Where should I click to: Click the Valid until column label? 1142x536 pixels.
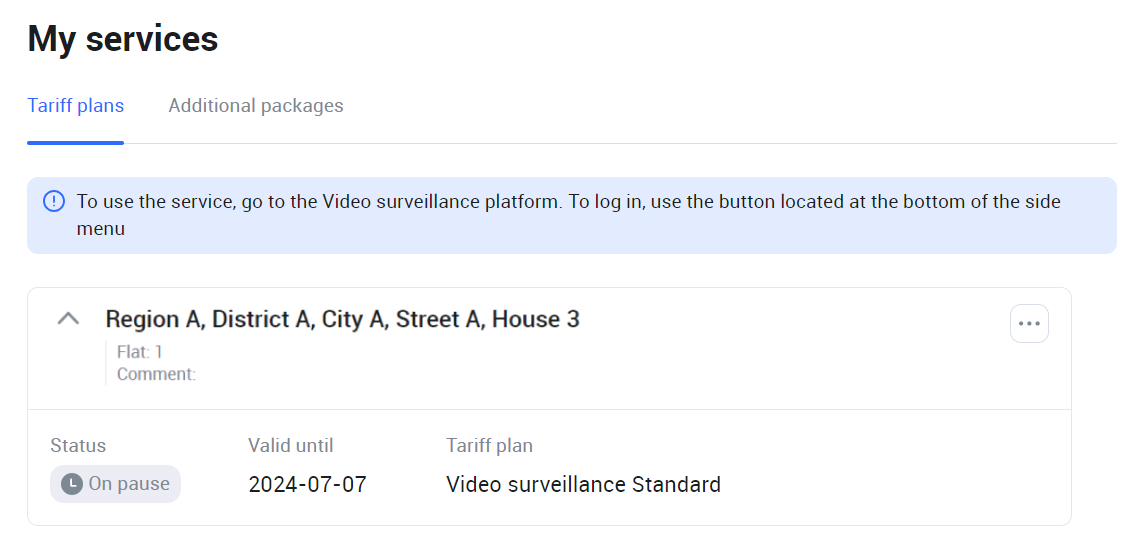click(x=291, y=446)
